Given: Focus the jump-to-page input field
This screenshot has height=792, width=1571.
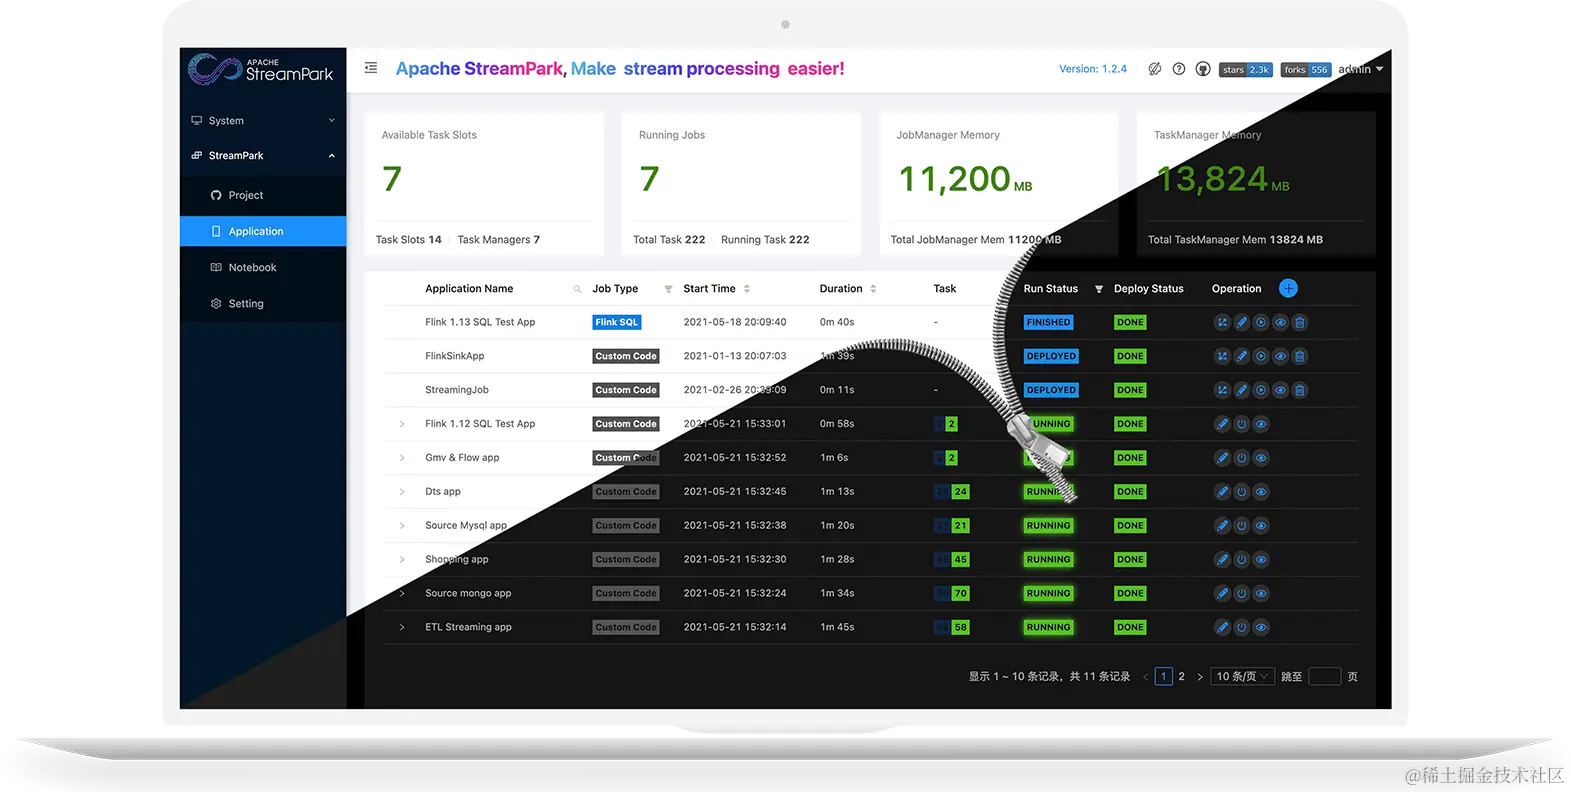Looking at the screenshot, I should (x=1324, y=676).
